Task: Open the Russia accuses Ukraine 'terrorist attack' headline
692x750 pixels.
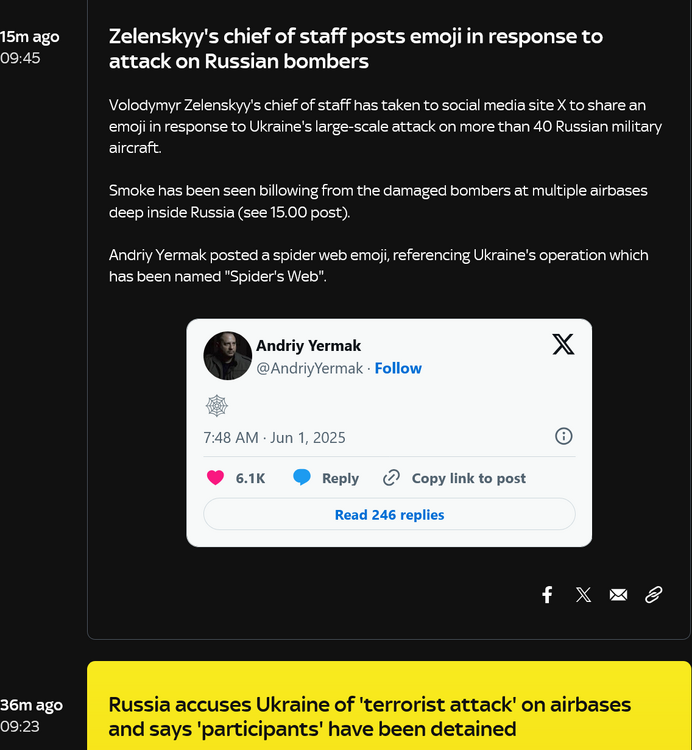Action: coord(370,716)
